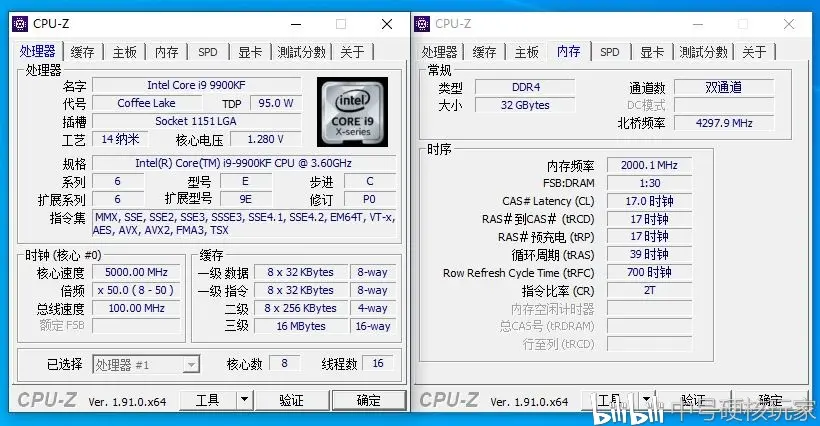Click the 1:30 FSB:DRAM ratio
Image resolution: width=820 pixels, height=426 pixels.
pos(650,183)
